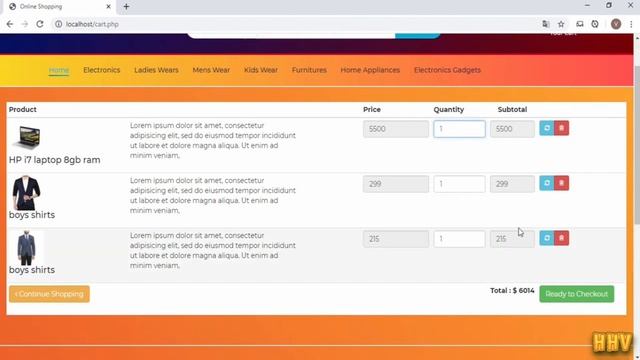640x360 pixels.
Task: Click quantity field for HP i7 laptop
Action: pos(459,129)
